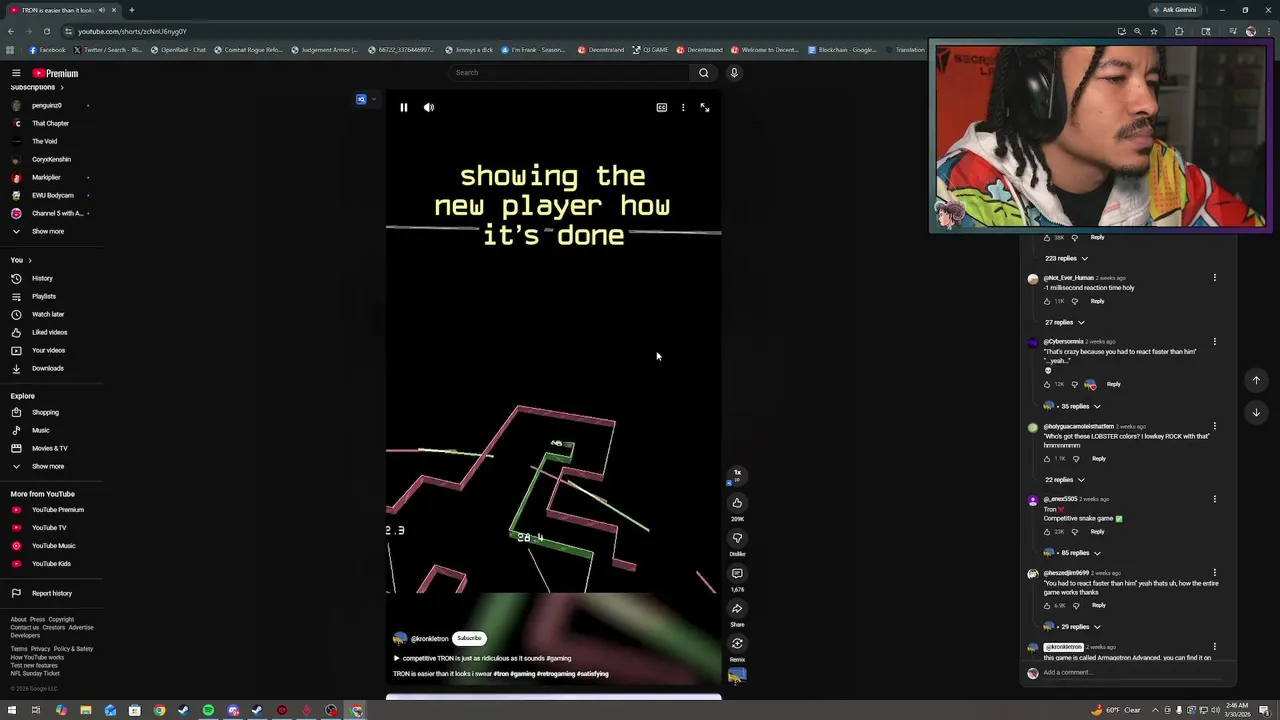Open the Windows Start menu
Screen dimensions: 1280x720
(11, 711)
